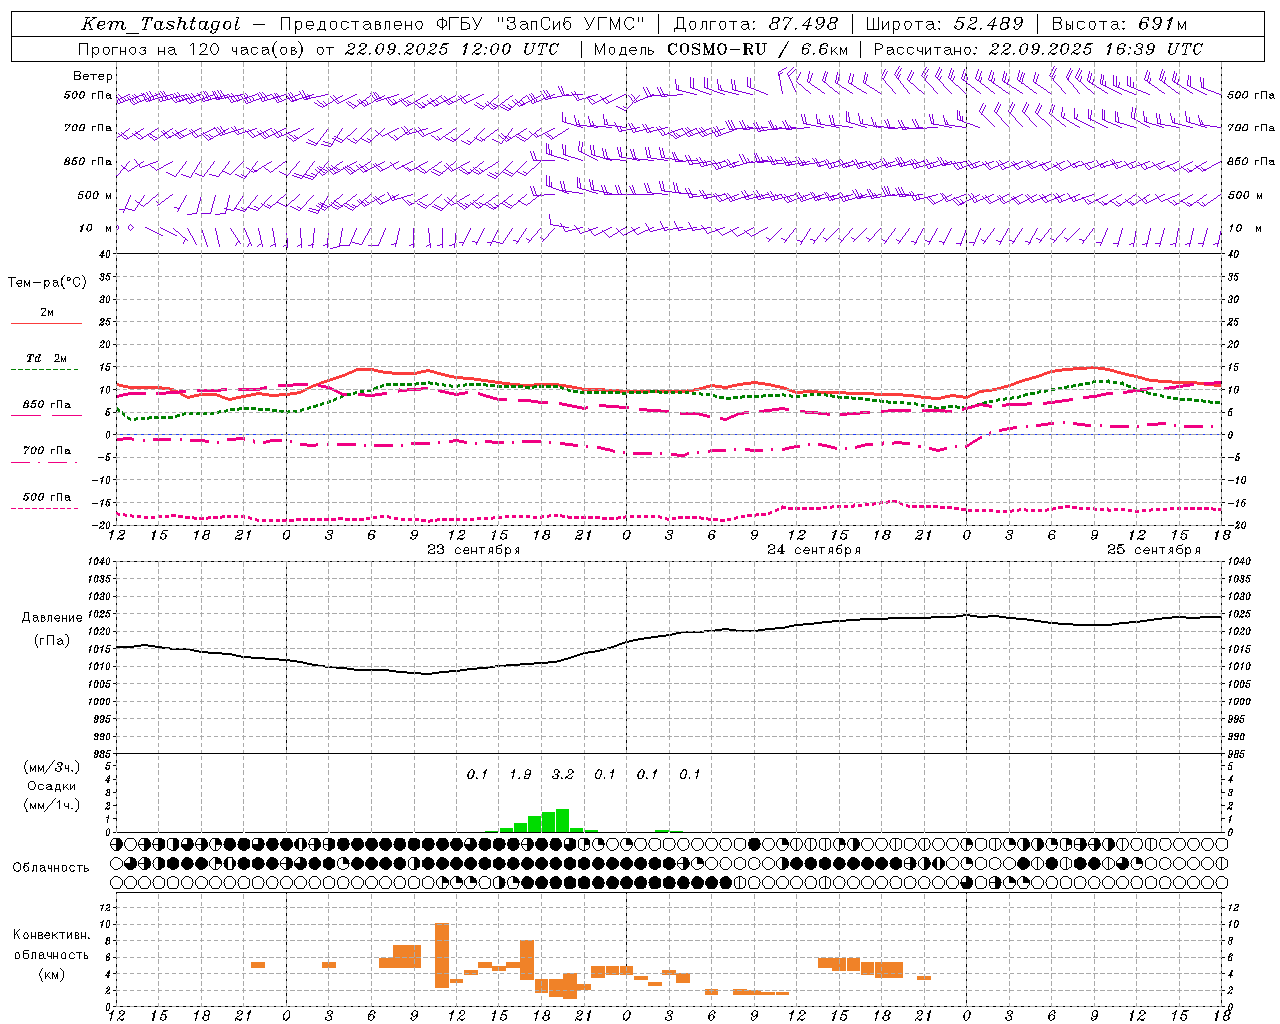Click the '(мм/1ч.)' precipitation unit label
This screenshot has width=1280, height=1024.
click(51, 805)
